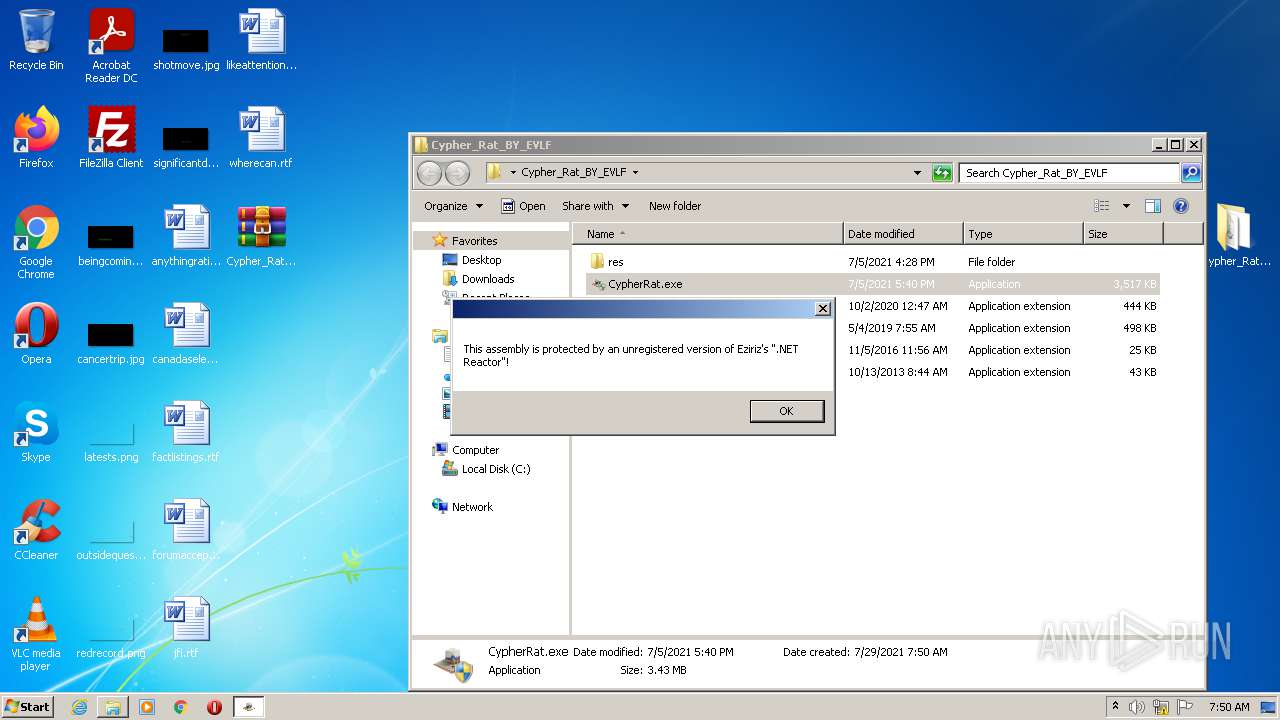Sort by Type column header
Screen dimensions: 1280x720
click(1023, 234)
